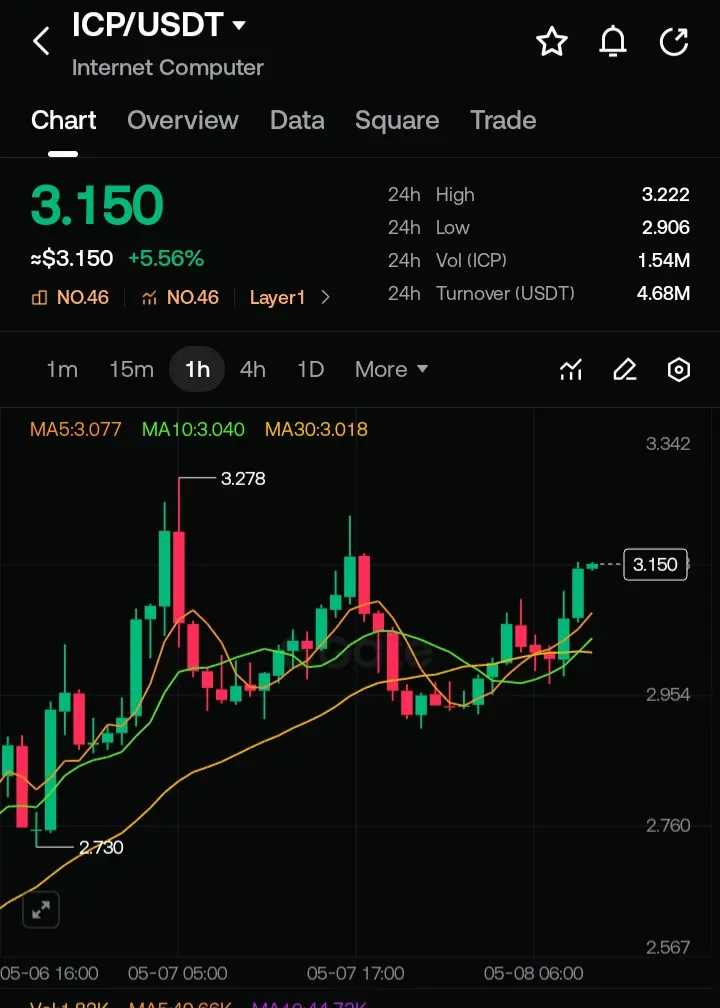Open price alert bell icon
The height and width of the screenshot is (1008, 720).
(x=613, y=42)
